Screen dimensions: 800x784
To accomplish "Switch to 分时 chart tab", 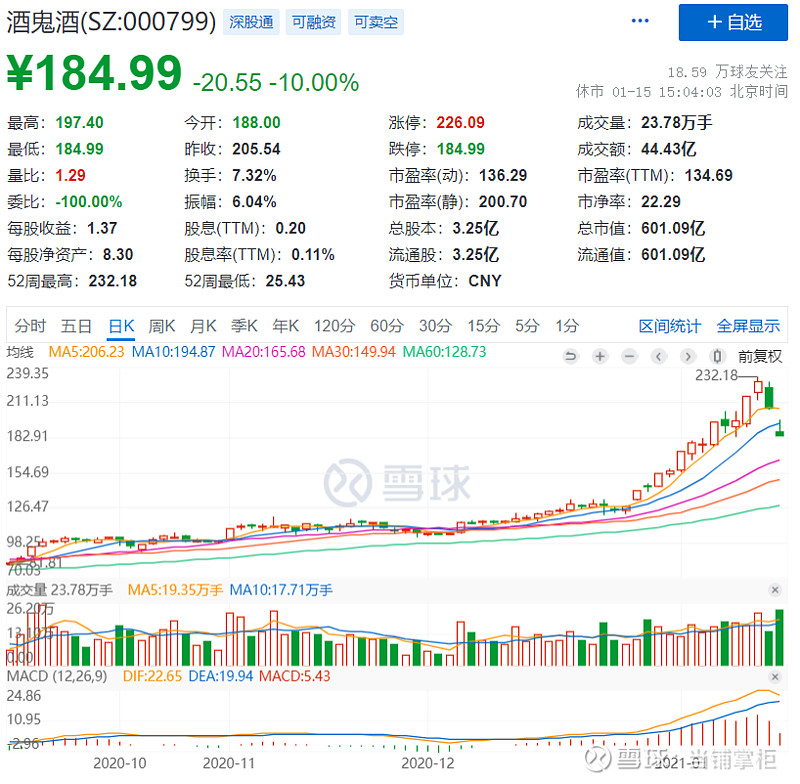I will pyautogui.click(x=30, y=325).
